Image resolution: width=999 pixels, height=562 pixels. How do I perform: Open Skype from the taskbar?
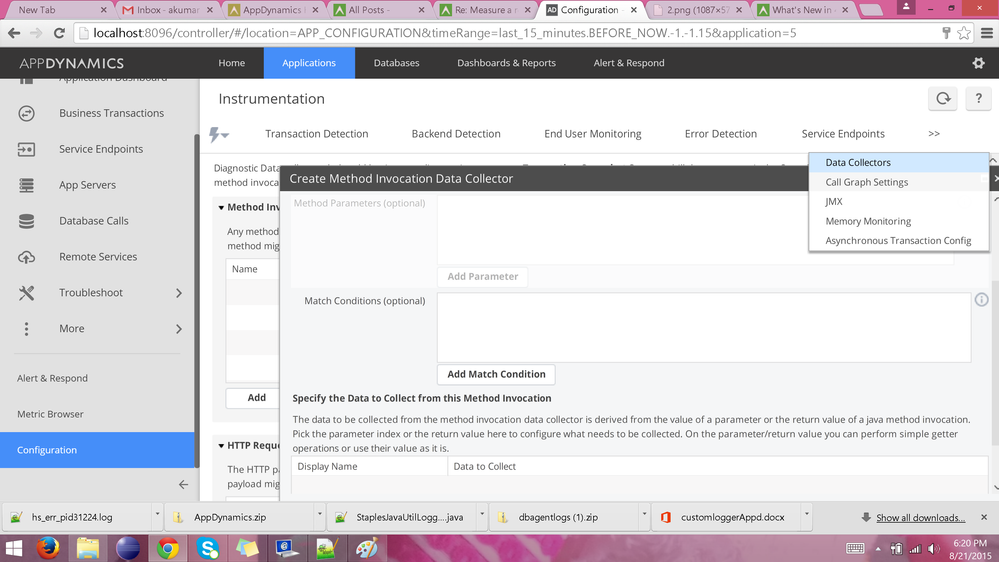tap(208, 549)
